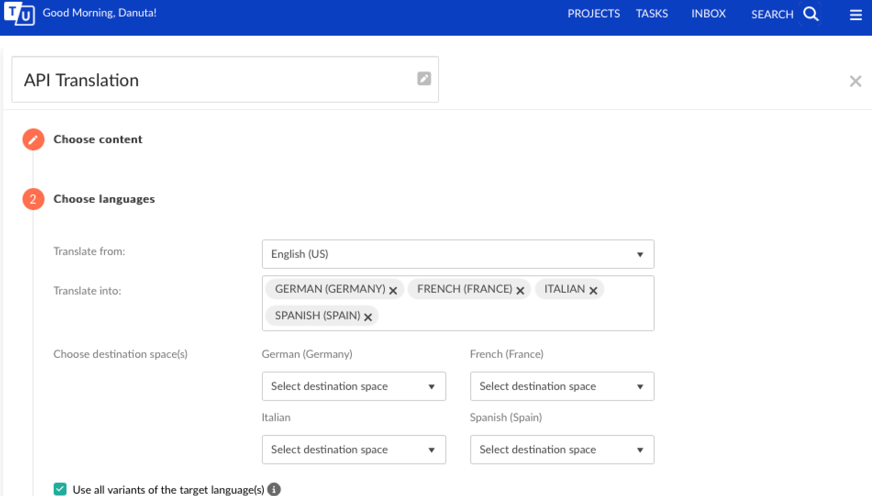Remove French (France) language tag
This screenshot has width=872, height=496.
click(x=521, y=290)
